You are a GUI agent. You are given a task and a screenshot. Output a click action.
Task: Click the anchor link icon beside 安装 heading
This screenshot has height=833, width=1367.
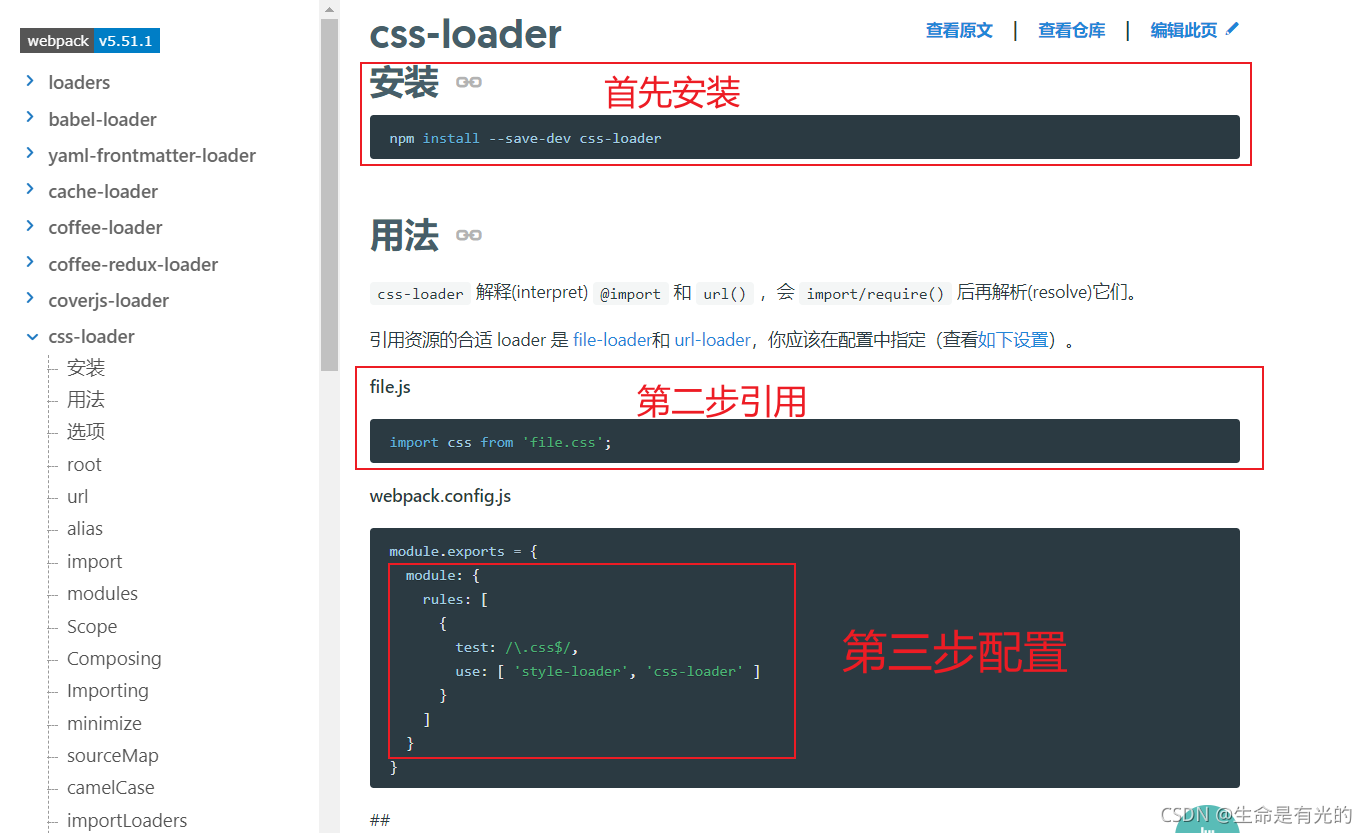469,82
